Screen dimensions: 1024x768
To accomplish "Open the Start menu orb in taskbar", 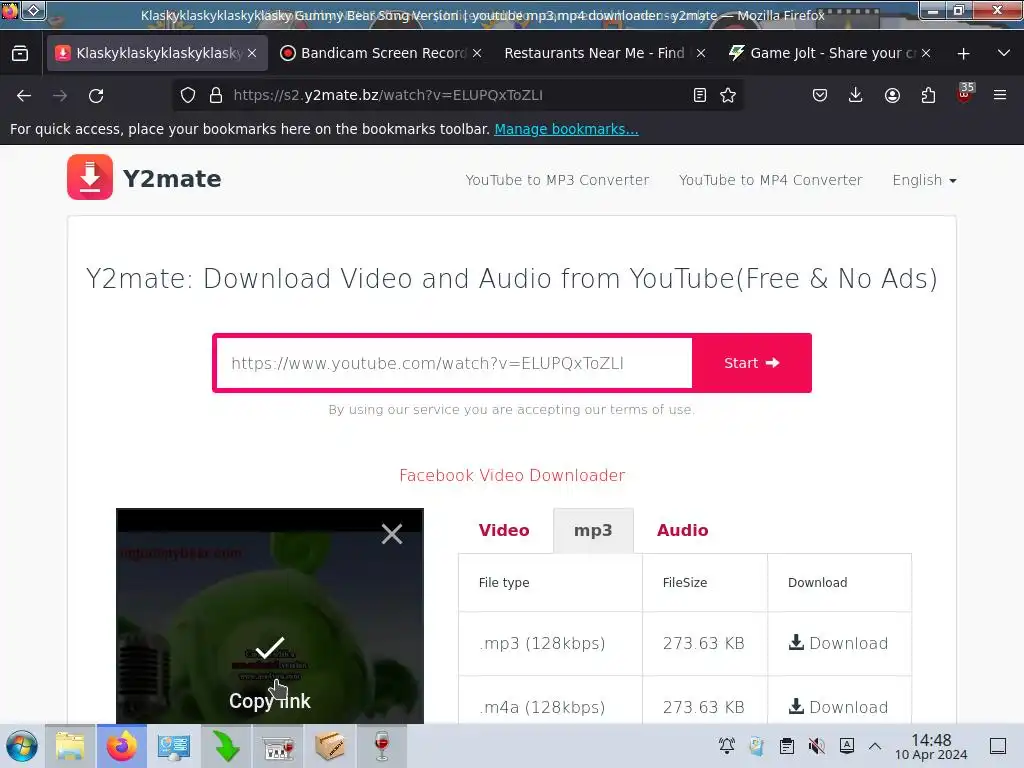I will pyautogui.click(x=22, y=746).
